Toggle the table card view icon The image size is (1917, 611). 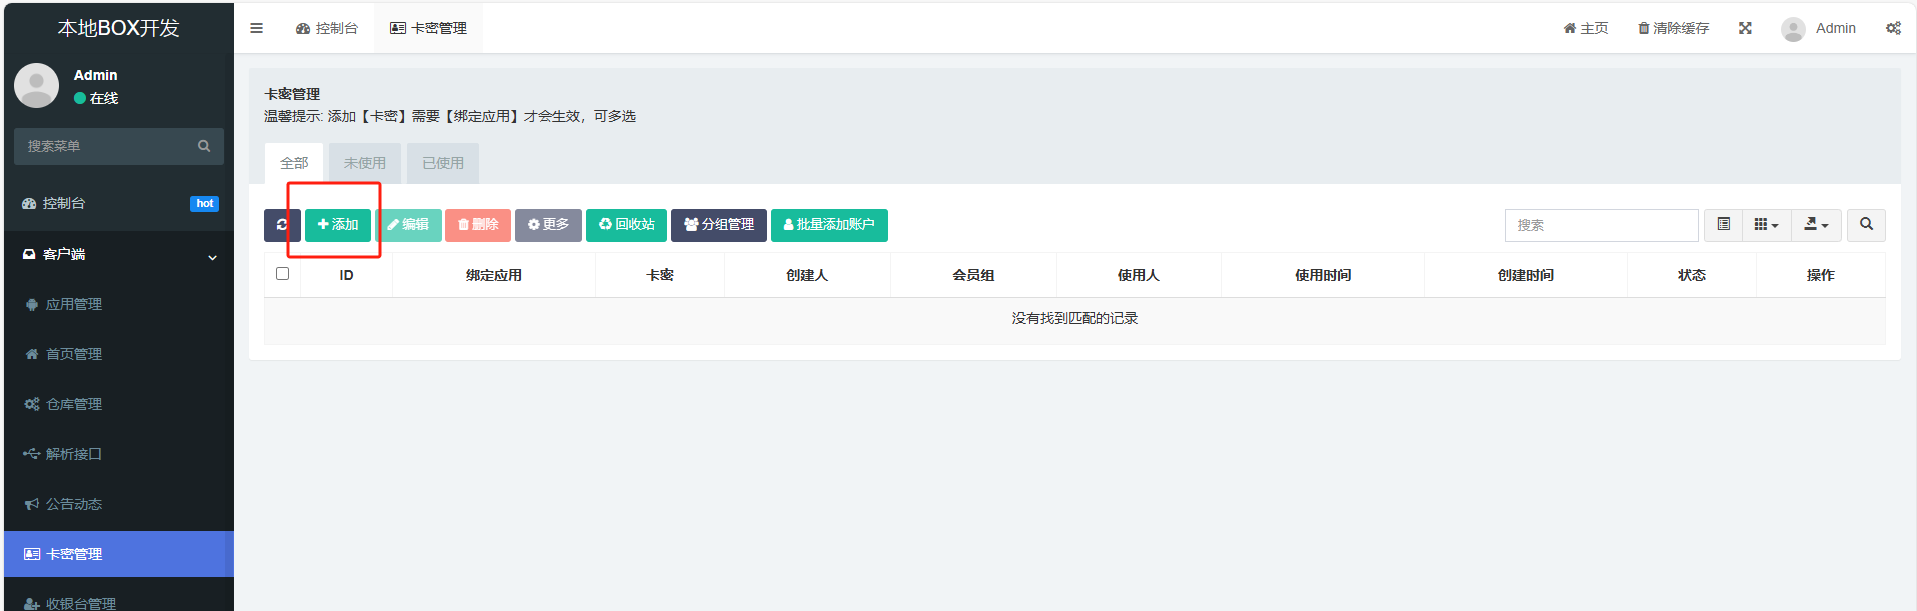pos(1723,225)
